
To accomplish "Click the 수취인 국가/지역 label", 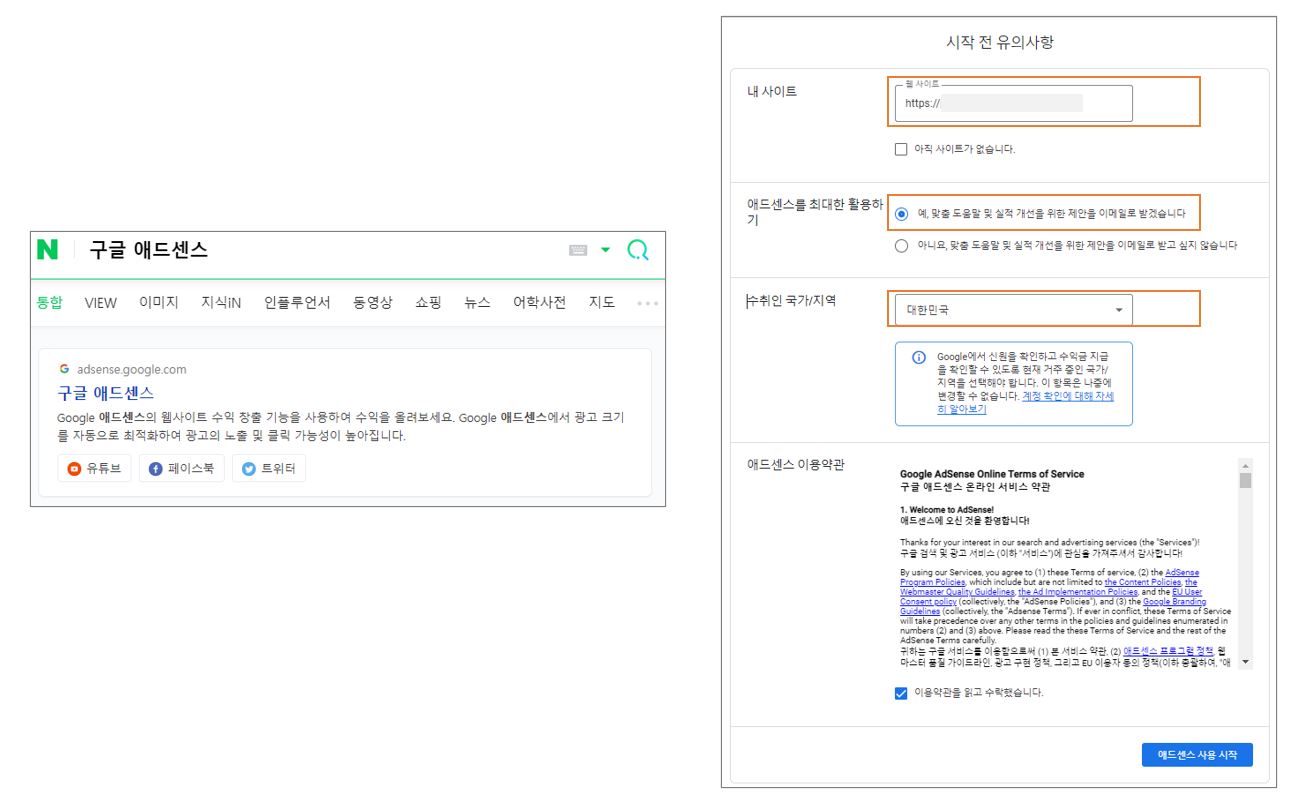I will click(791, 301).
